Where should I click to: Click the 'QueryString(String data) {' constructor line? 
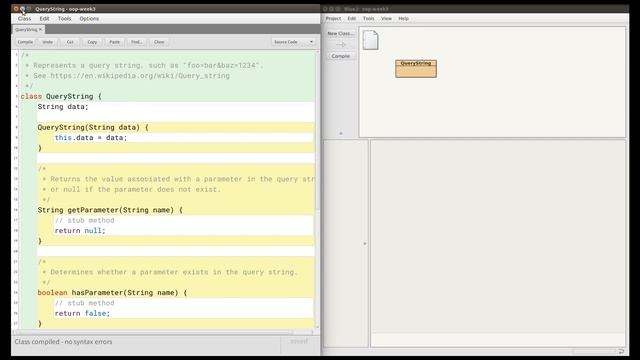93,127
